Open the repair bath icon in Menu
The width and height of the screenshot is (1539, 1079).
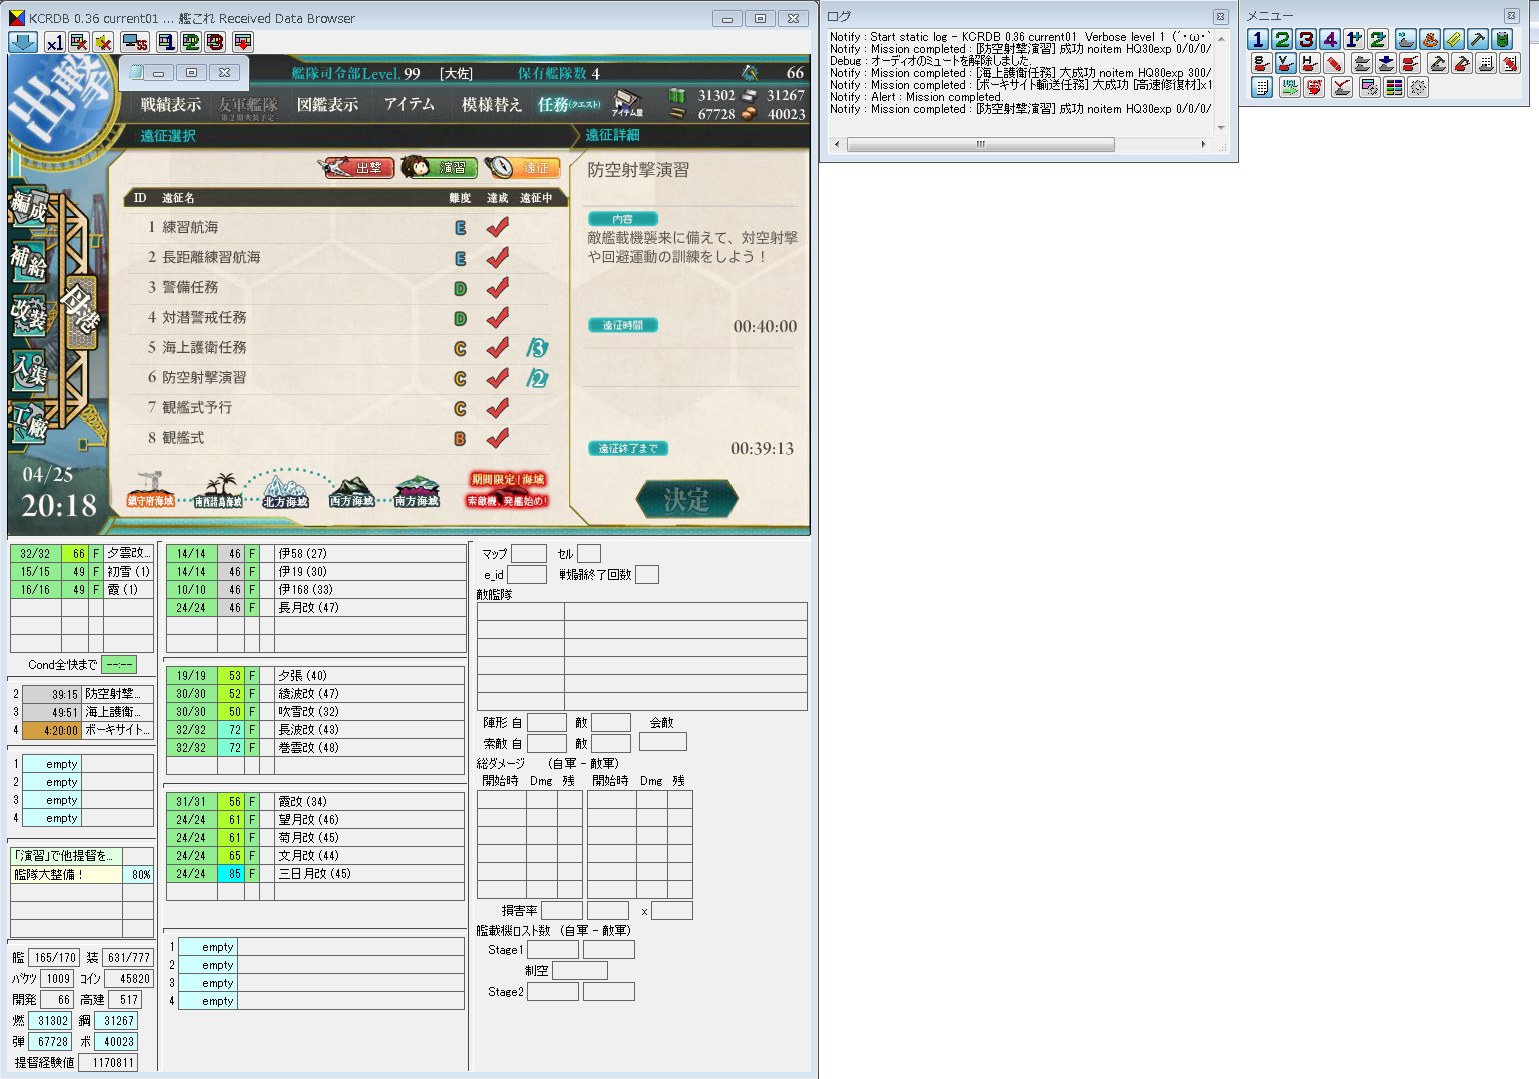(1430, 39)
